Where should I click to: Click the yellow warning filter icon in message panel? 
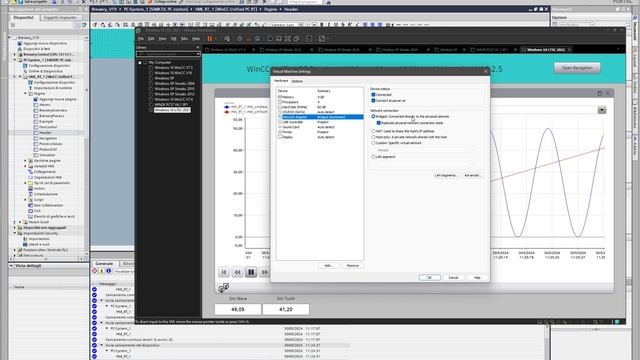[x=102, y=271]
